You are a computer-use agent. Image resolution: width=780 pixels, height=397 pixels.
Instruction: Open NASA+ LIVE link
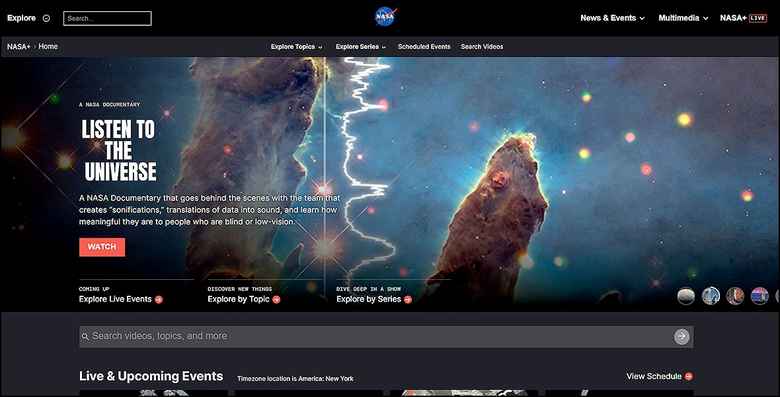(743, 18)
